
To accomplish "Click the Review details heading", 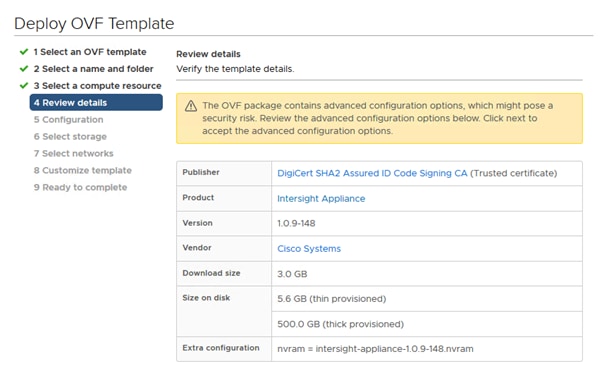I will 208,54.
